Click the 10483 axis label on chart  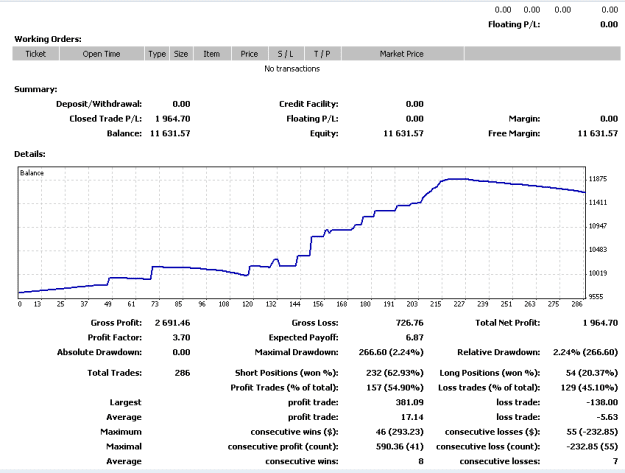[598, 249]
